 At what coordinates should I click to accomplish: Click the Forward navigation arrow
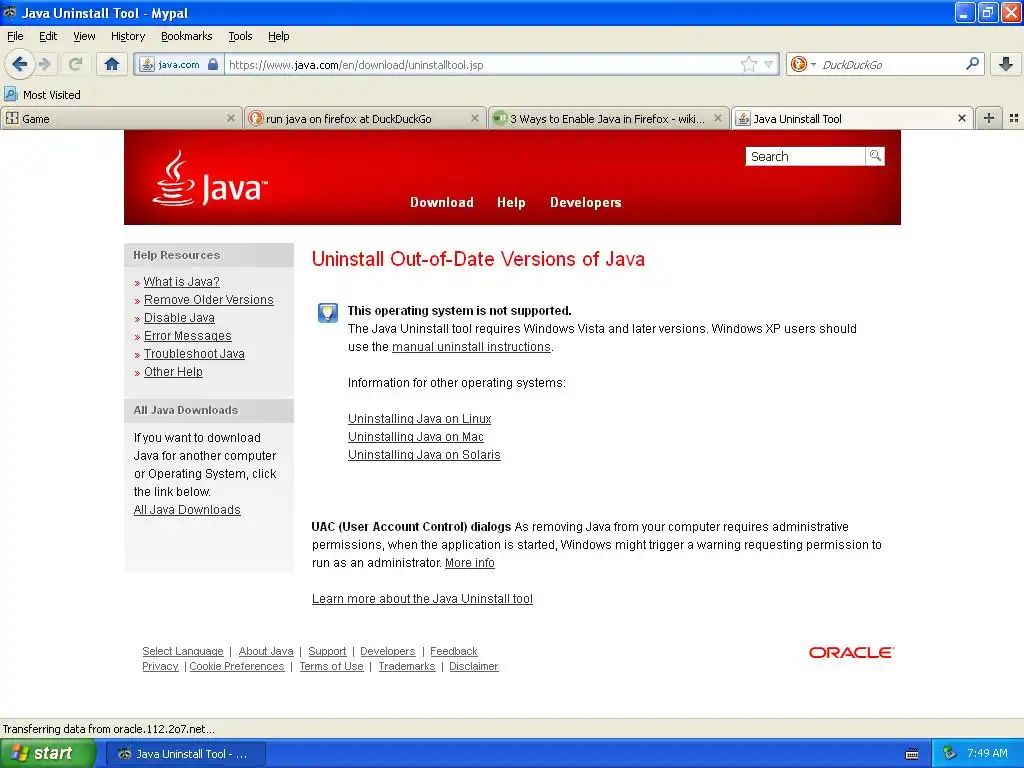pyautogui.click(x=45, y=64)
